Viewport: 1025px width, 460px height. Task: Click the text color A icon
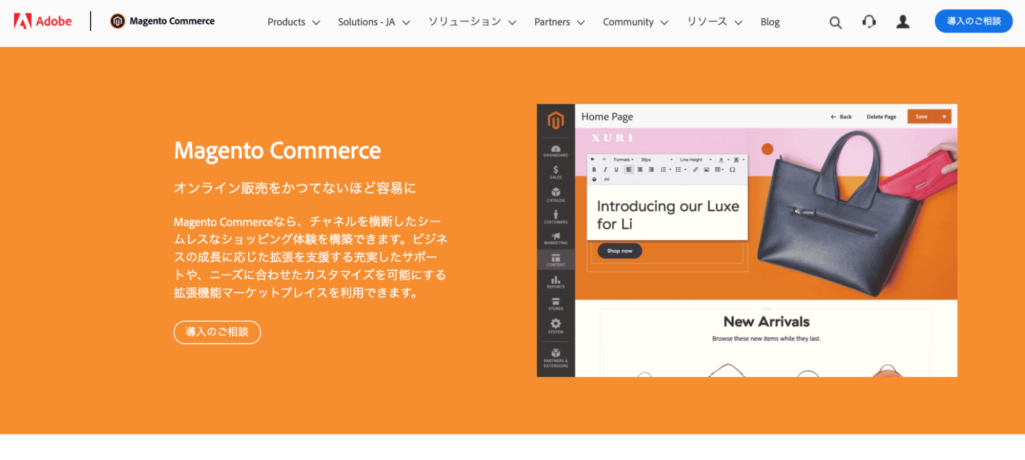tap(721, 159)
